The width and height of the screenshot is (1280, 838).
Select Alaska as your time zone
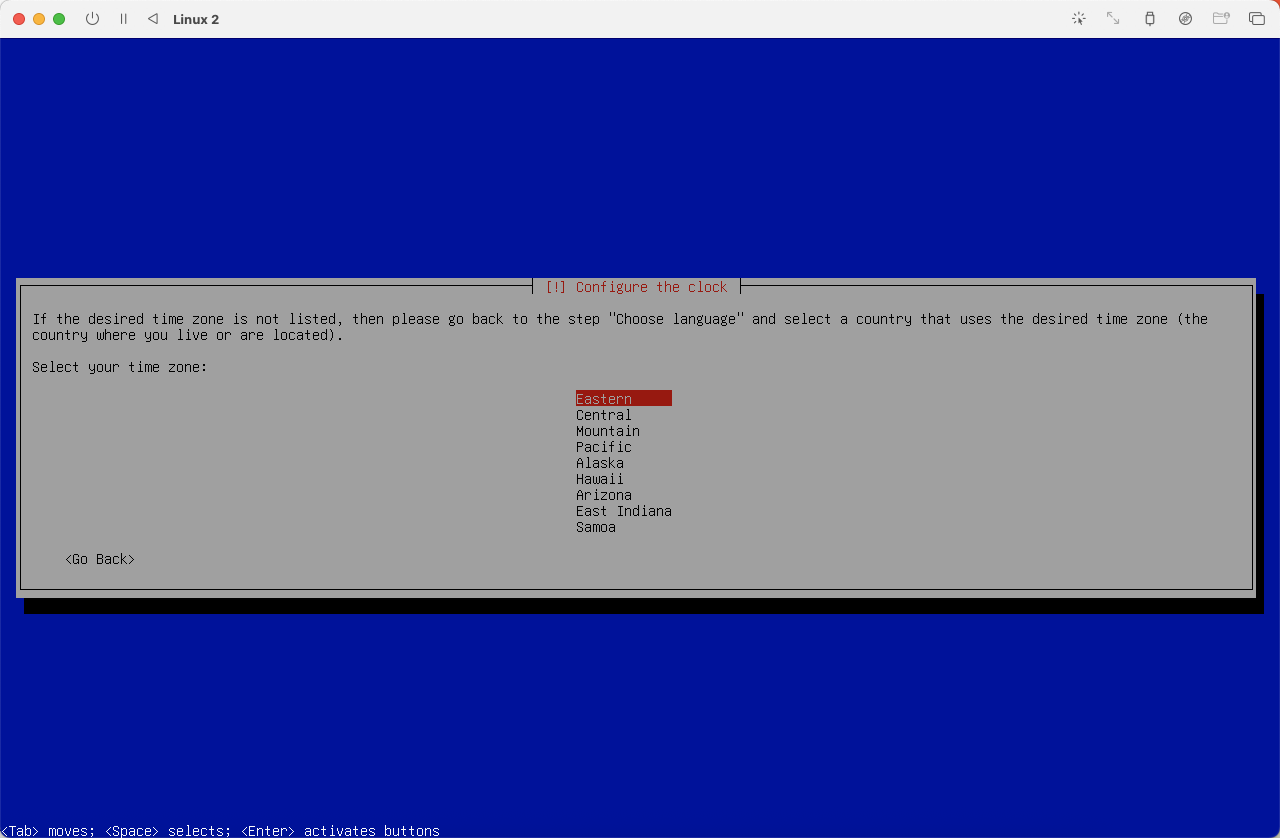(599, 463)
